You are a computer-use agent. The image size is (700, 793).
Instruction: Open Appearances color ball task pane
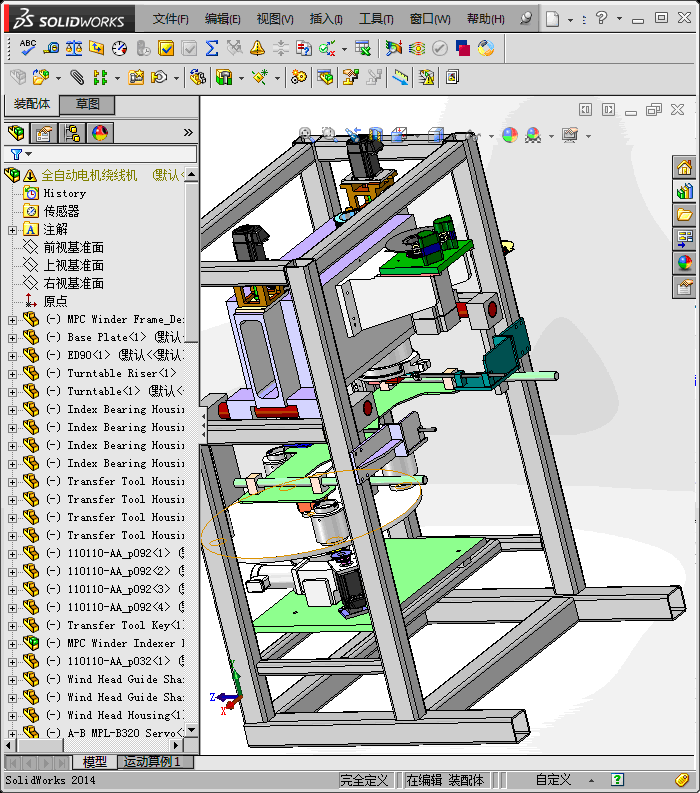pyautogui.click(x=684, y=263)
